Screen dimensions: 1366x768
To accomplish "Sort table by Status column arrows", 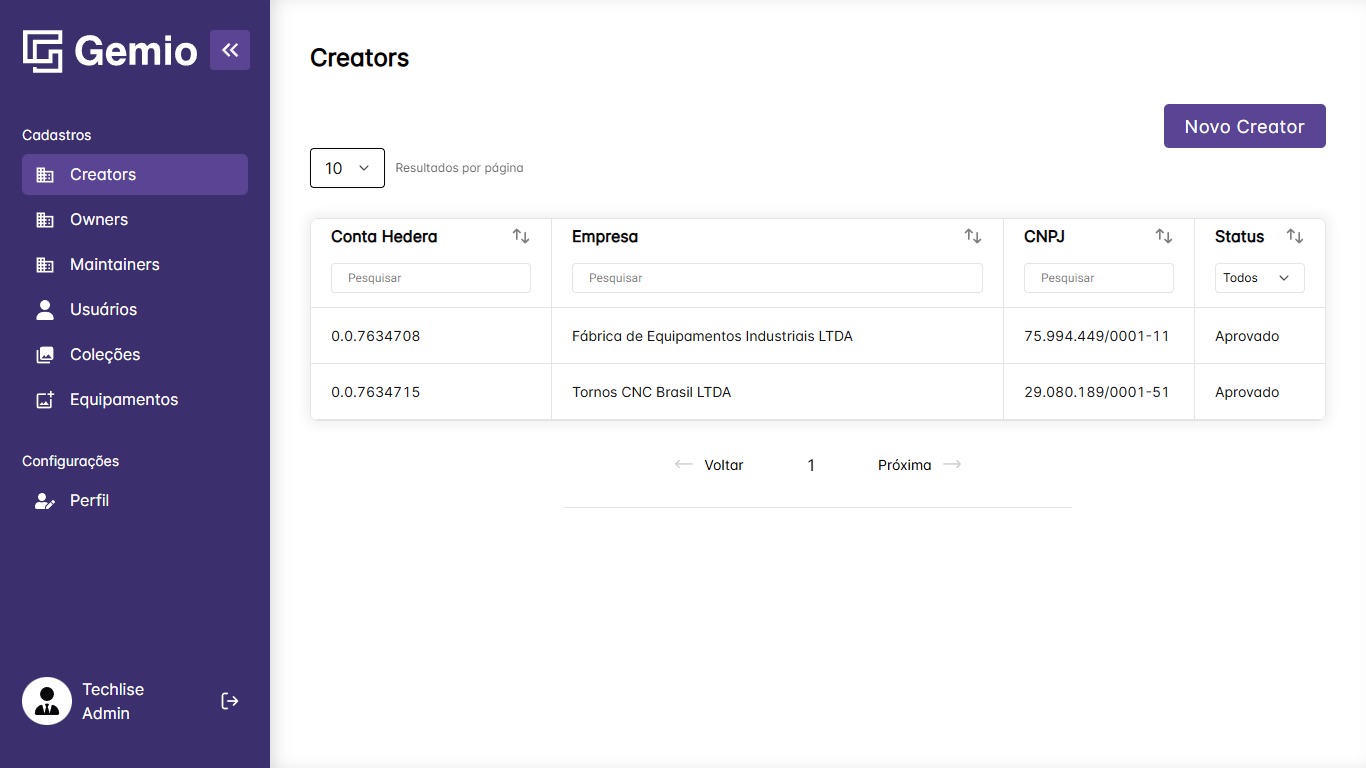I will coord(1294,237).
